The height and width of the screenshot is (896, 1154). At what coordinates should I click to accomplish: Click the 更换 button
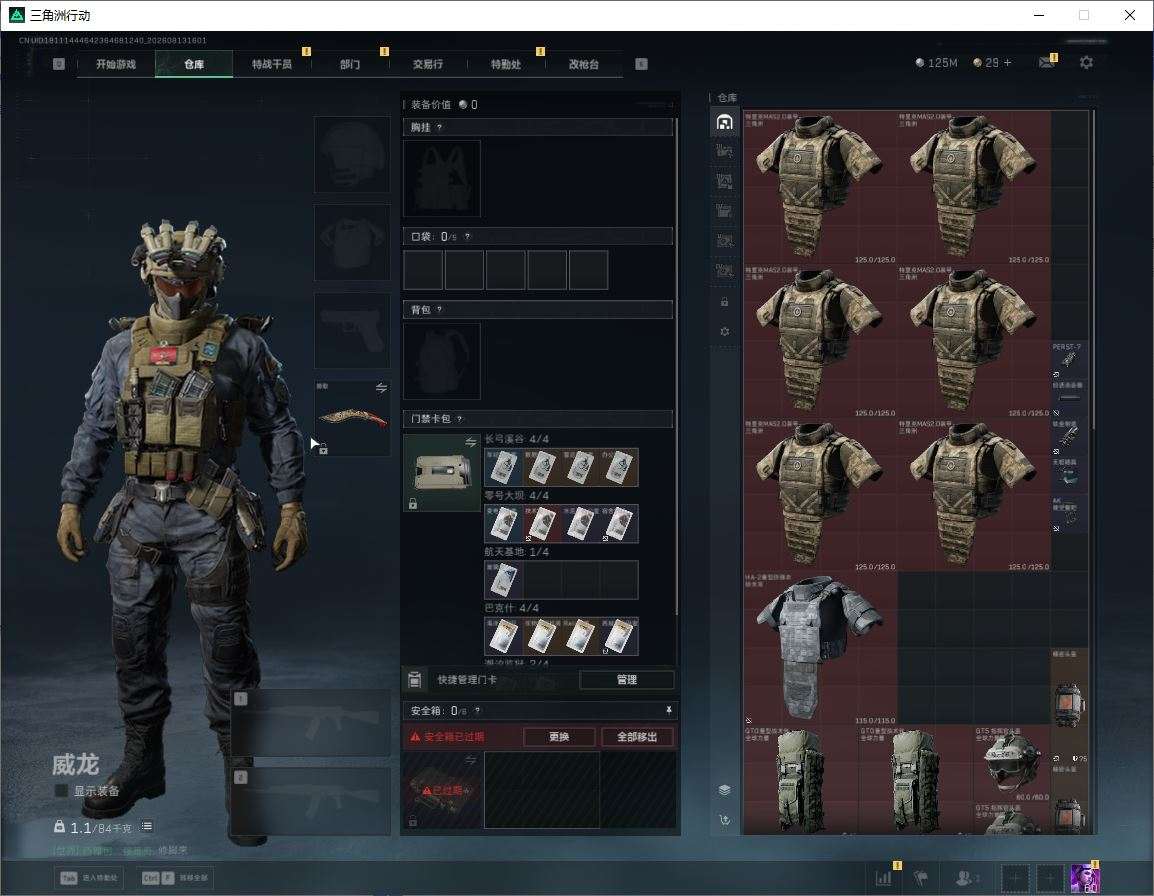point(559,736)
